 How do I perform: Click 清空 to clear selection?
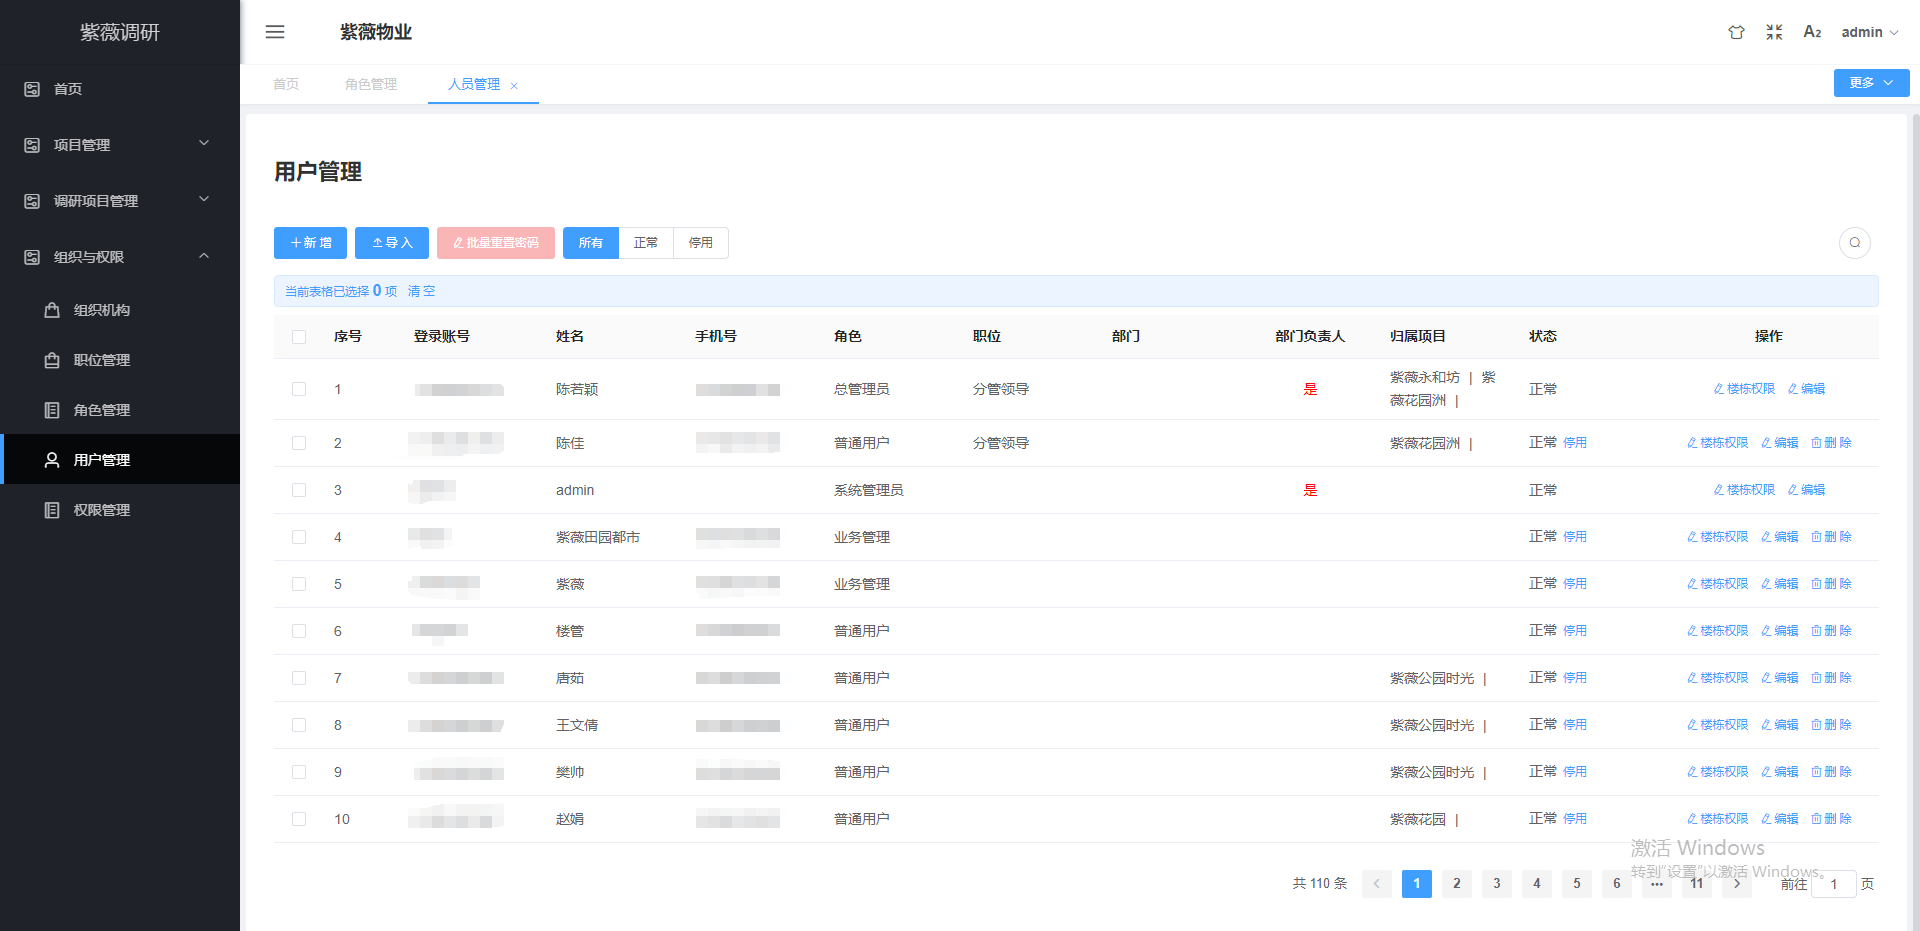pyautogui.click(x=422, y=291)
